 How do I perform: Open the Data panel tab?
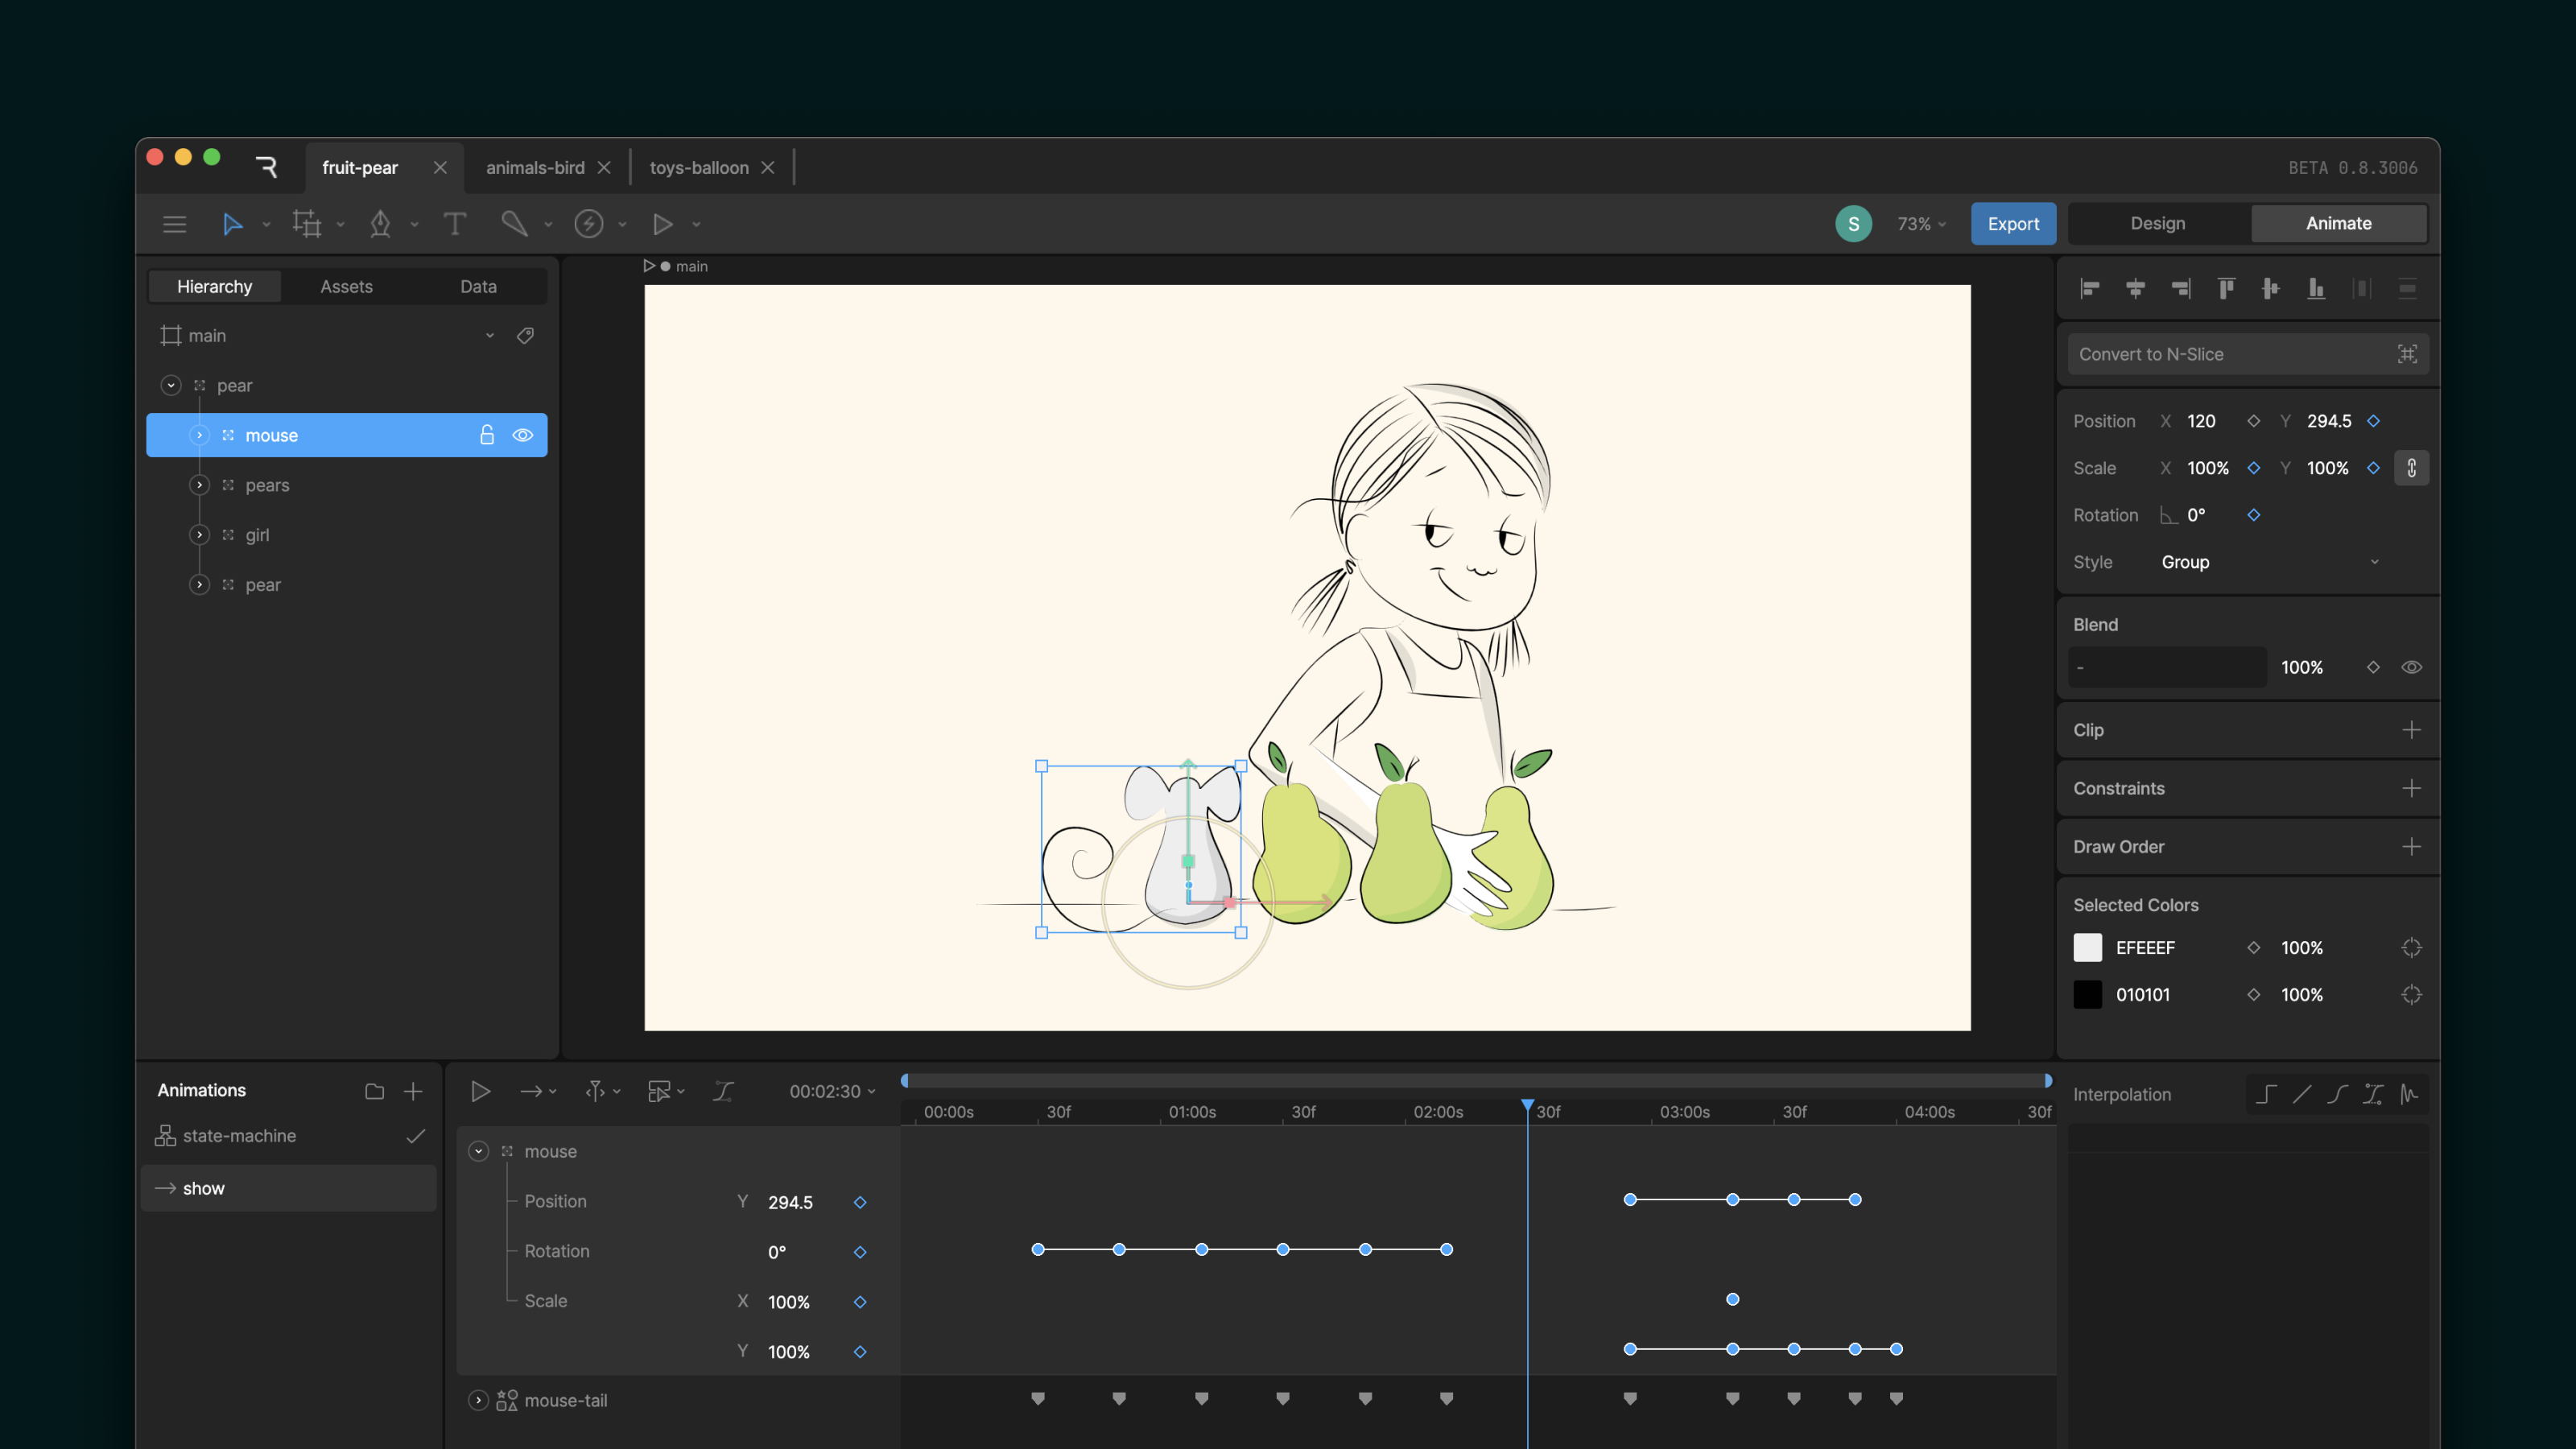pos(478,286)
